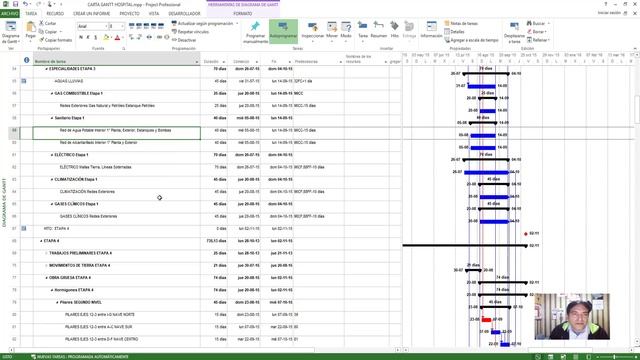Open the Diagrama de Gantt view button
This screenshot has width=640, height=360.
tap(11, 32)
